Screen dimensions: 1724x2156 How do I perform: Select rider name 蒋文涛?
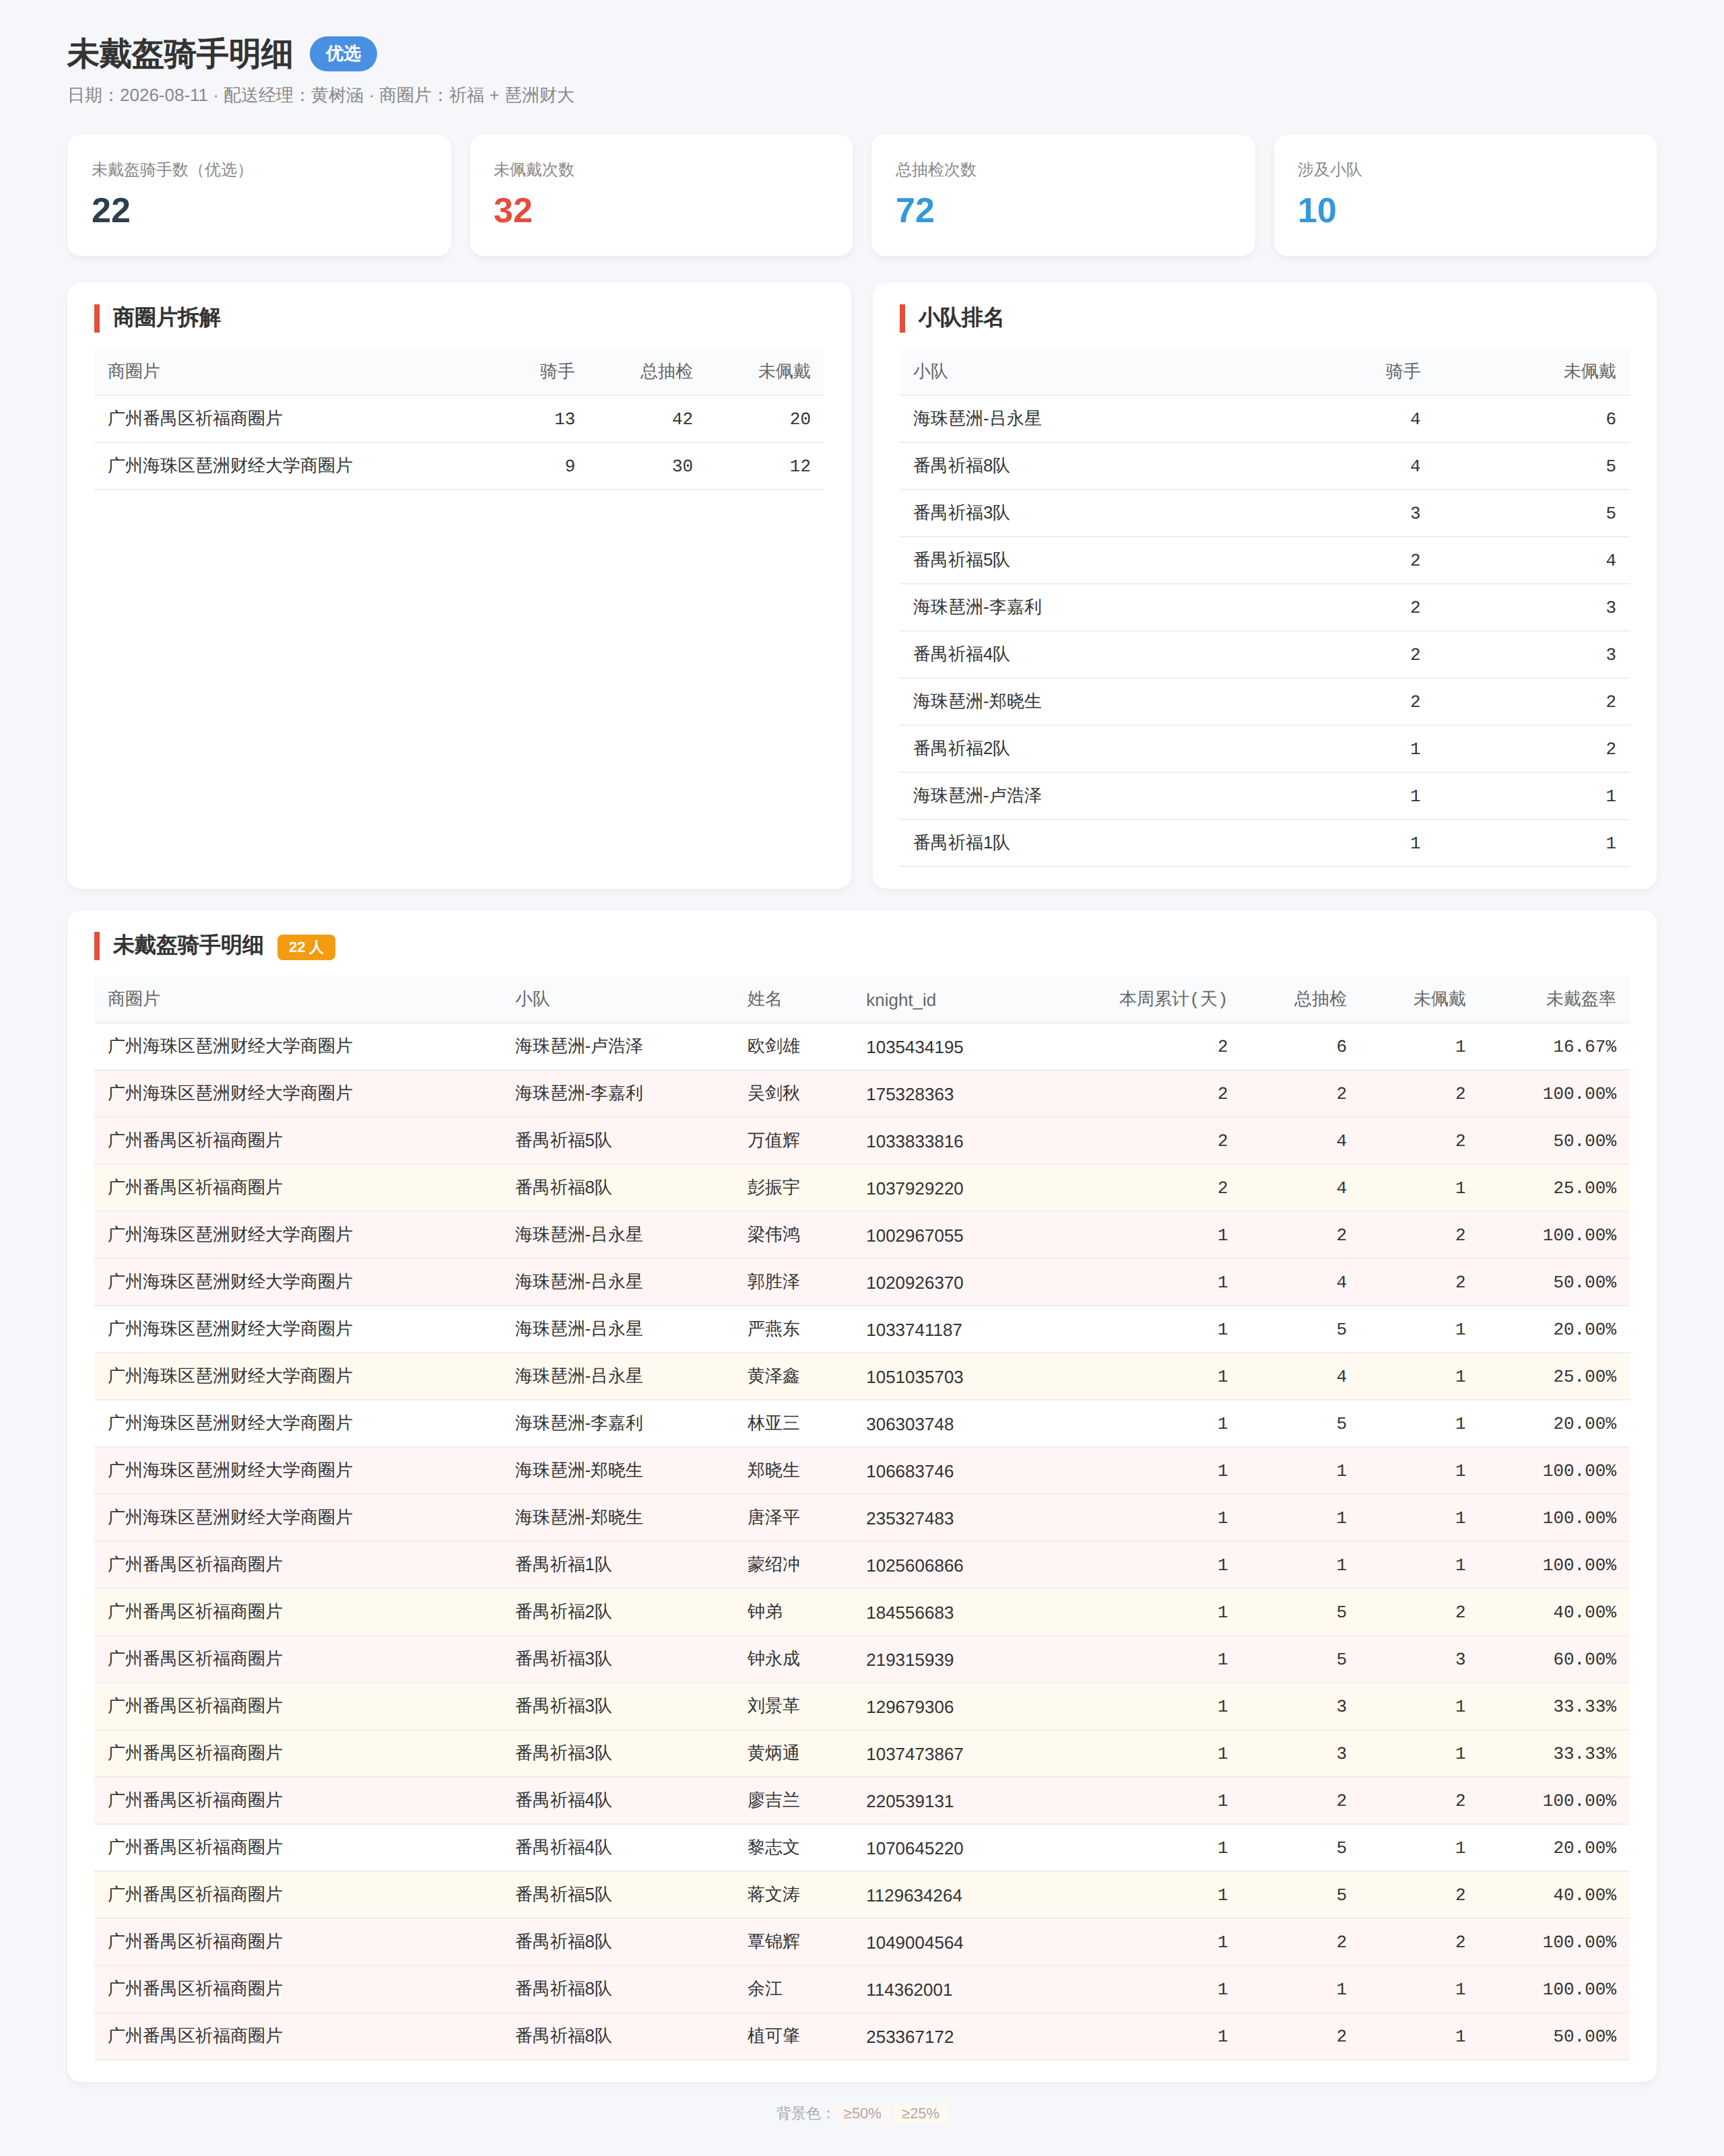773,1894
